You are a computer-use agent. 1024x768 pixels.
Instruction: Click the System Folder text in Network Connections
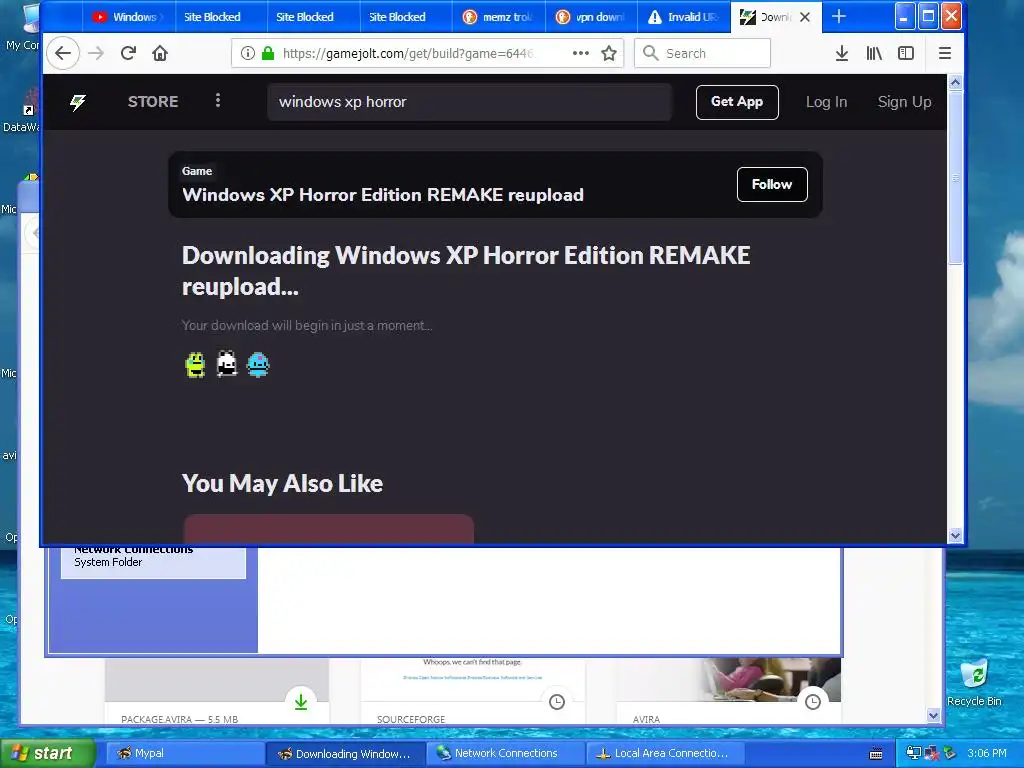coord(108,562)
